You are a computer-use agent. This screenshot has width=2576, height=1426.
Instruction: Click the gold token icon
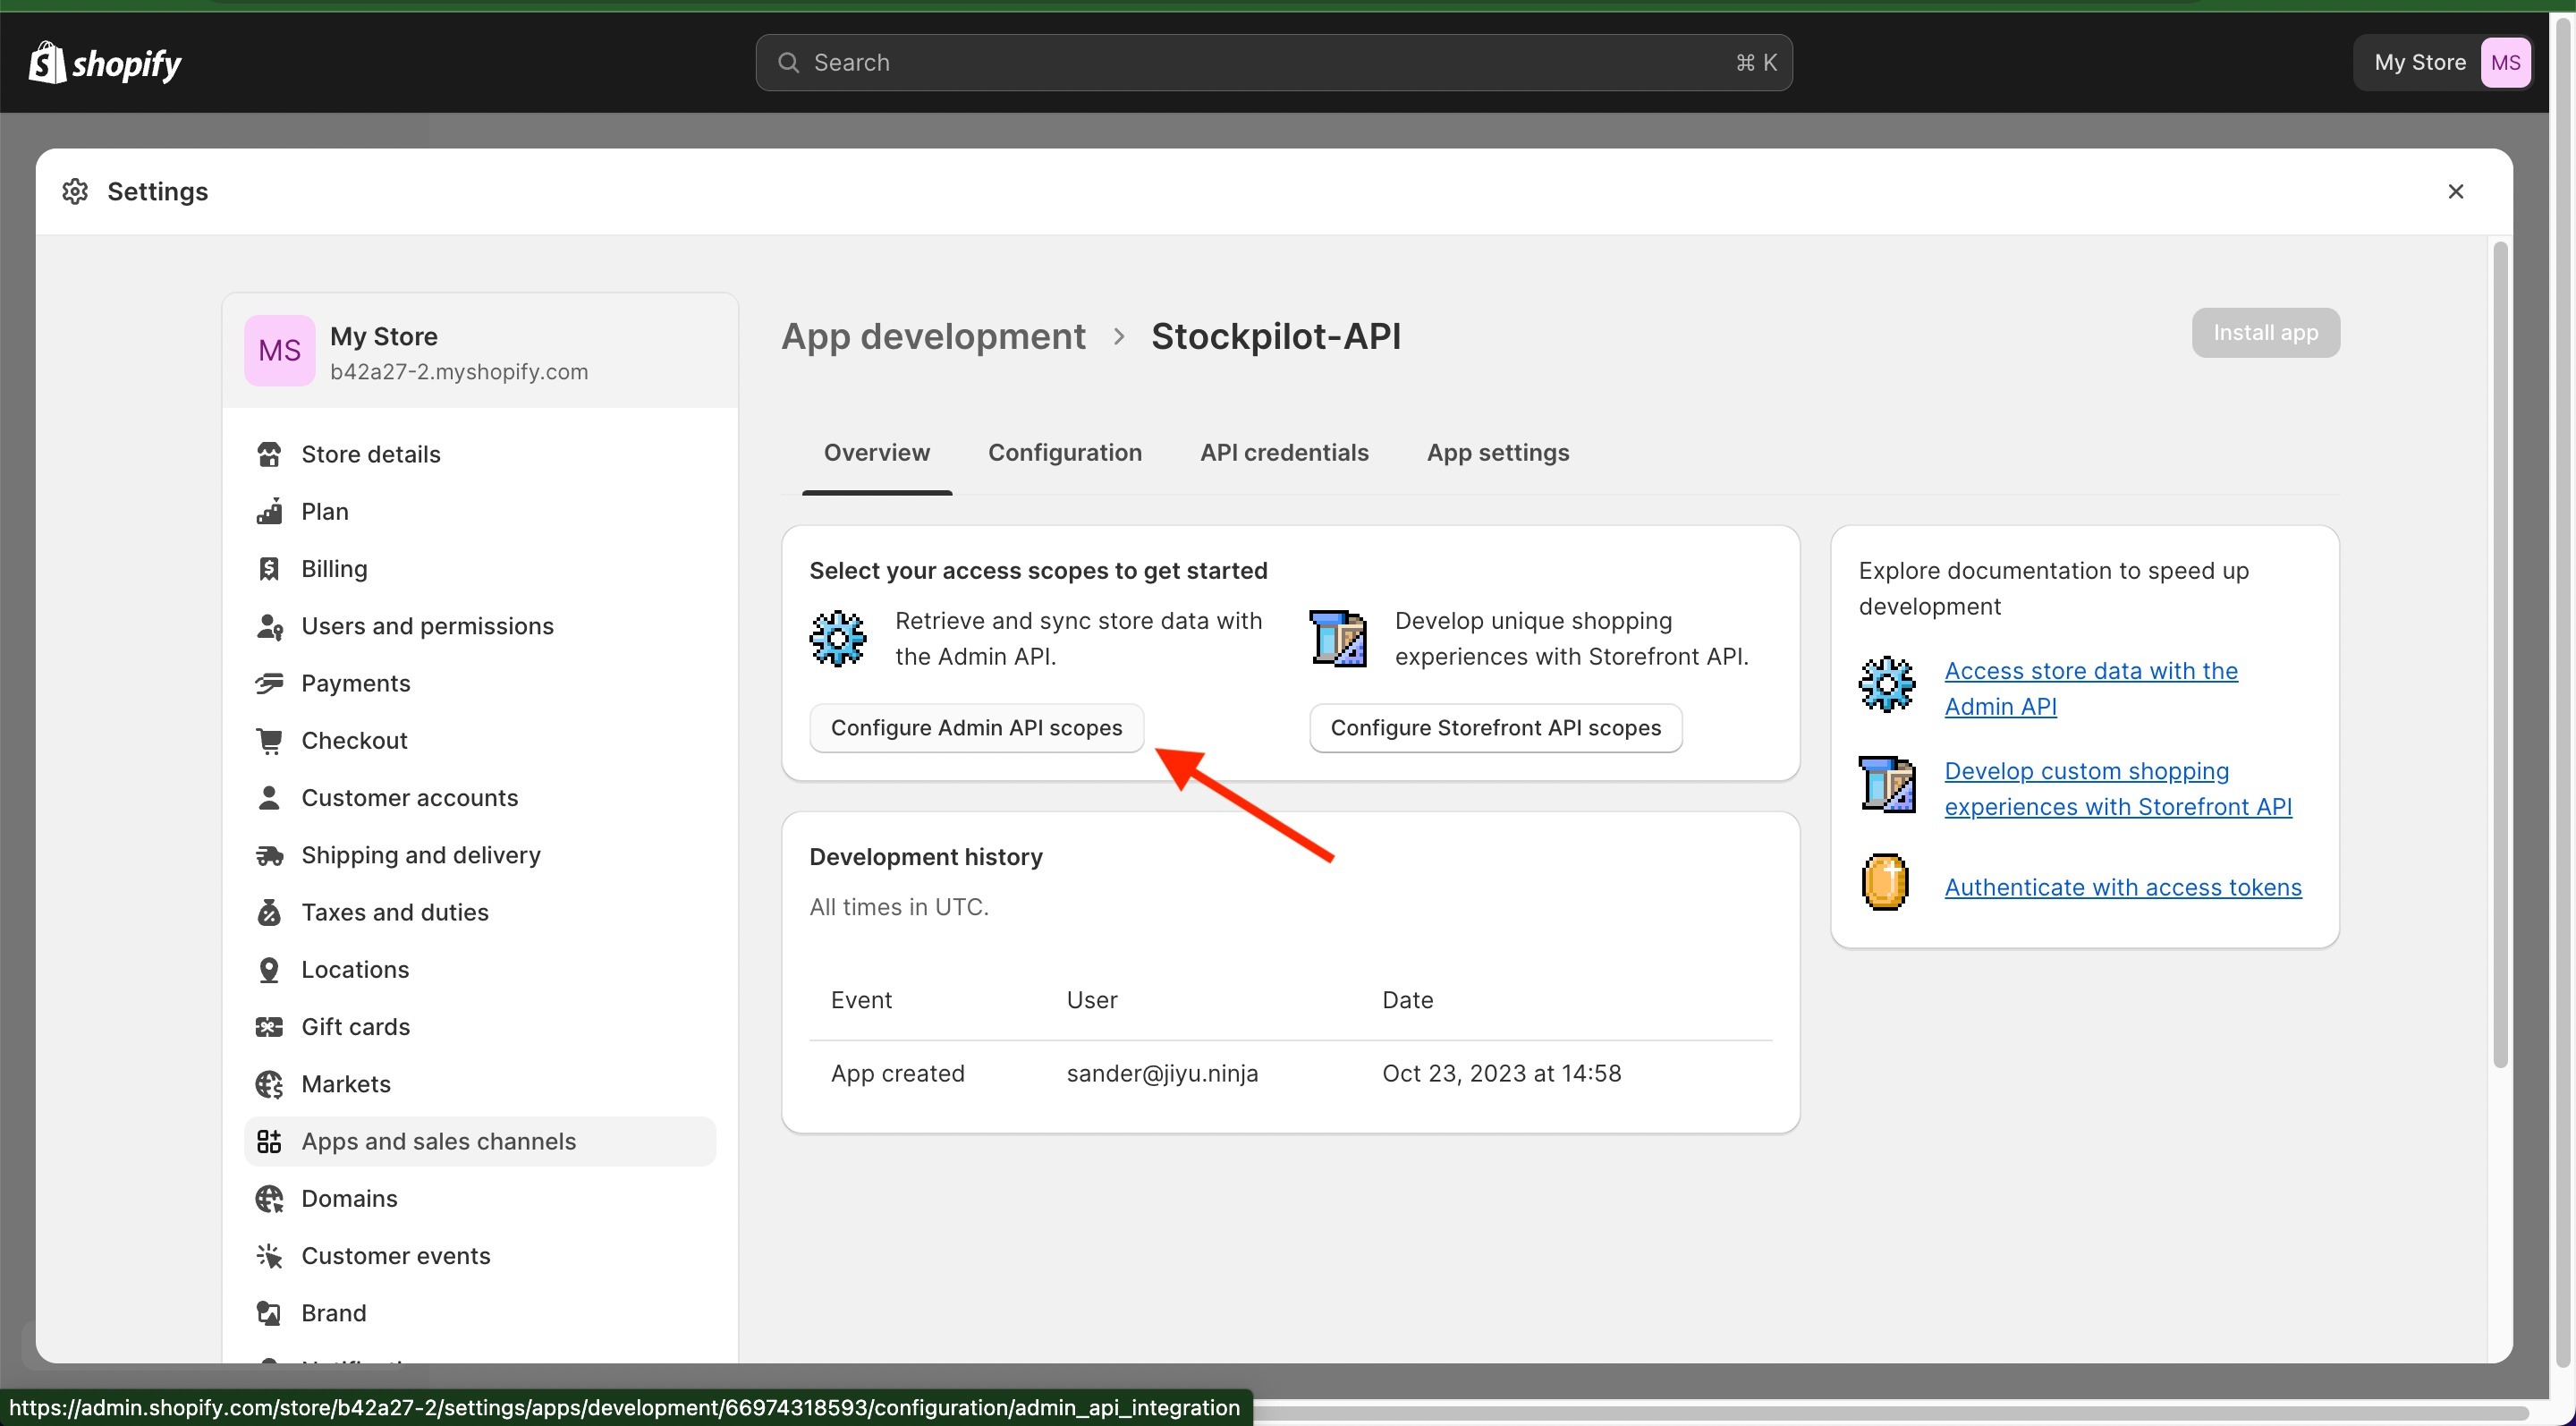tap(1886, 882)
